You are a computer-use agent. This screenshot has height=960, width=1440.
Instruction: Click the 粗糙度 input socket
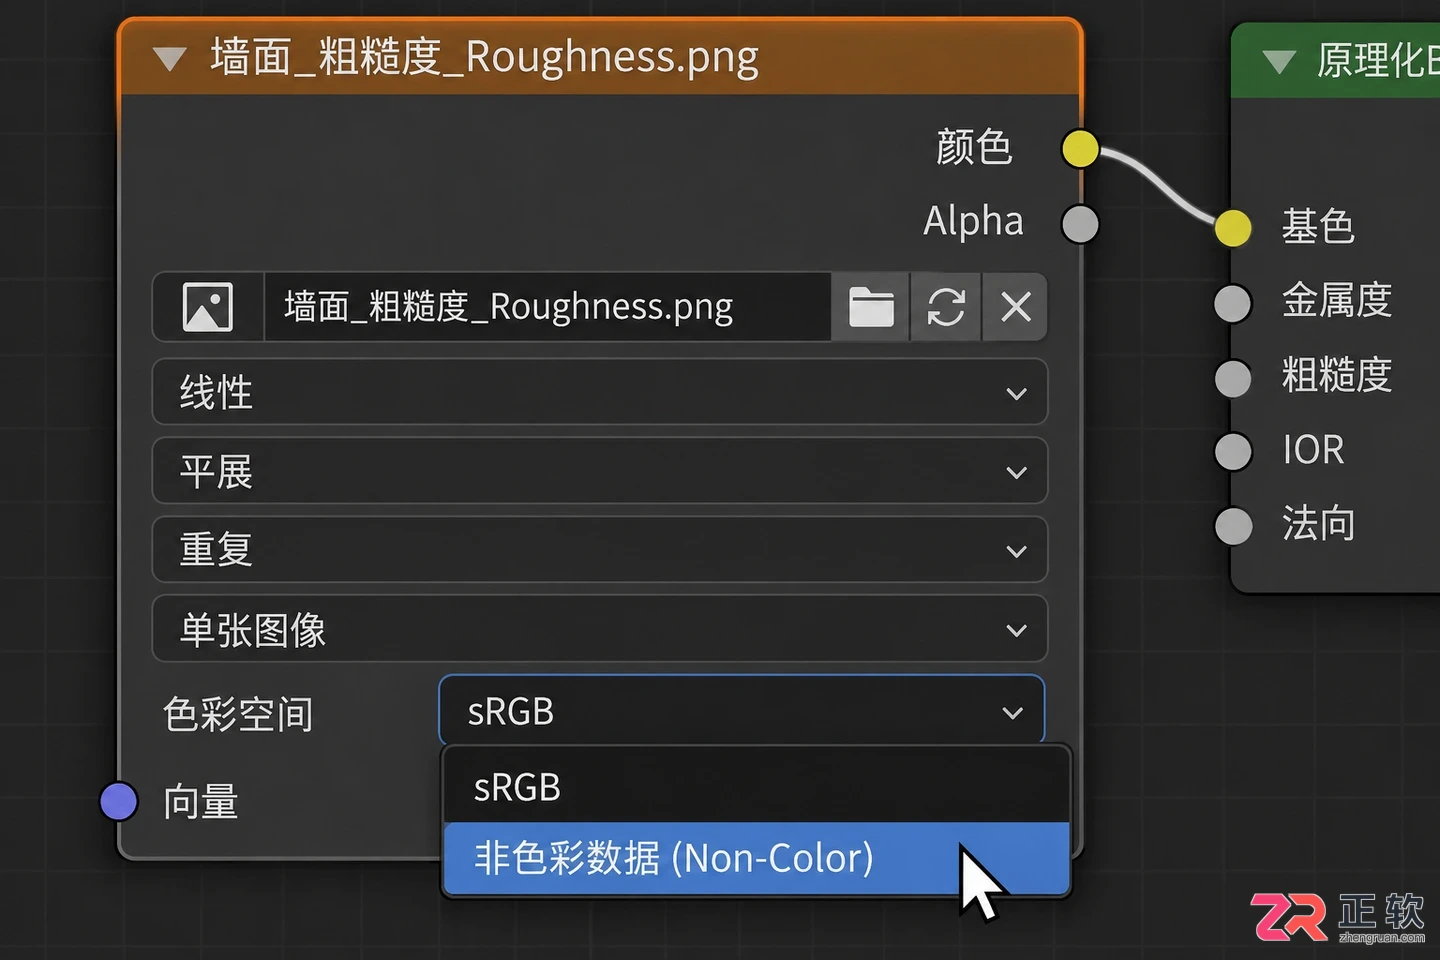click(x=1233, y=378)
